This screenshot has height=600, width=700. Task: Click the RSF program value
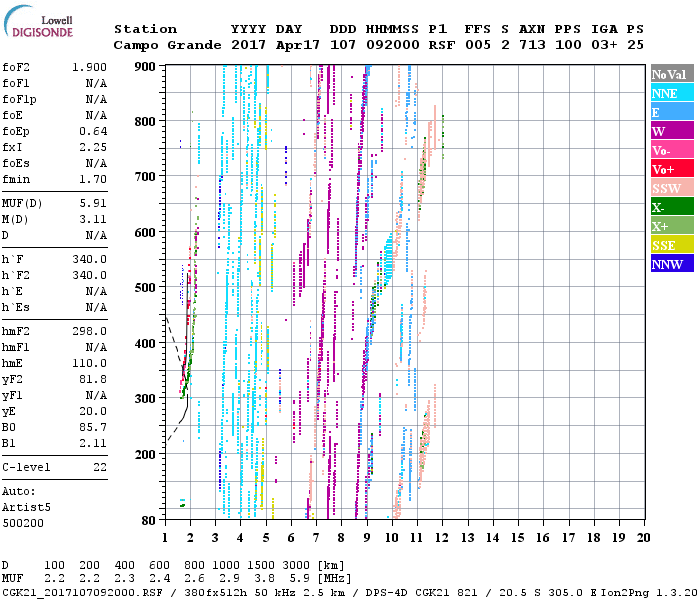coord(442,45)
